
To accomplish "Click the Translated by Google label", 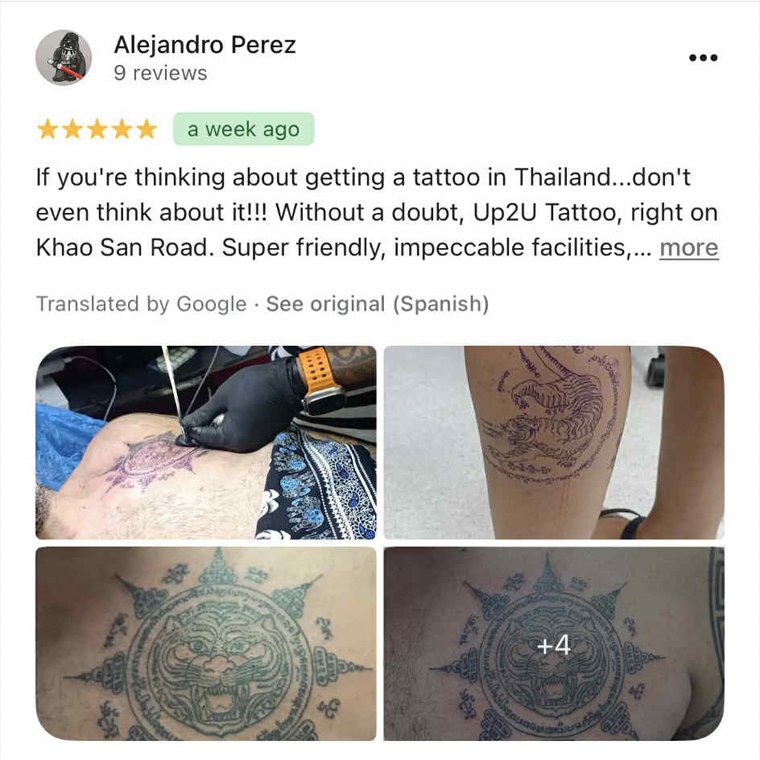I will (x=142, y=304).
